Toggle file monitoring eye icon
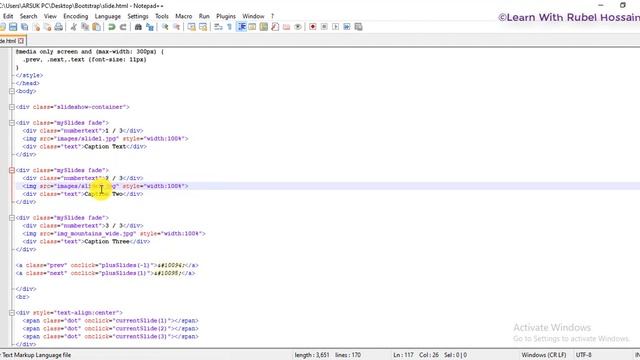The image size is (640, 360). pos(298,27)
